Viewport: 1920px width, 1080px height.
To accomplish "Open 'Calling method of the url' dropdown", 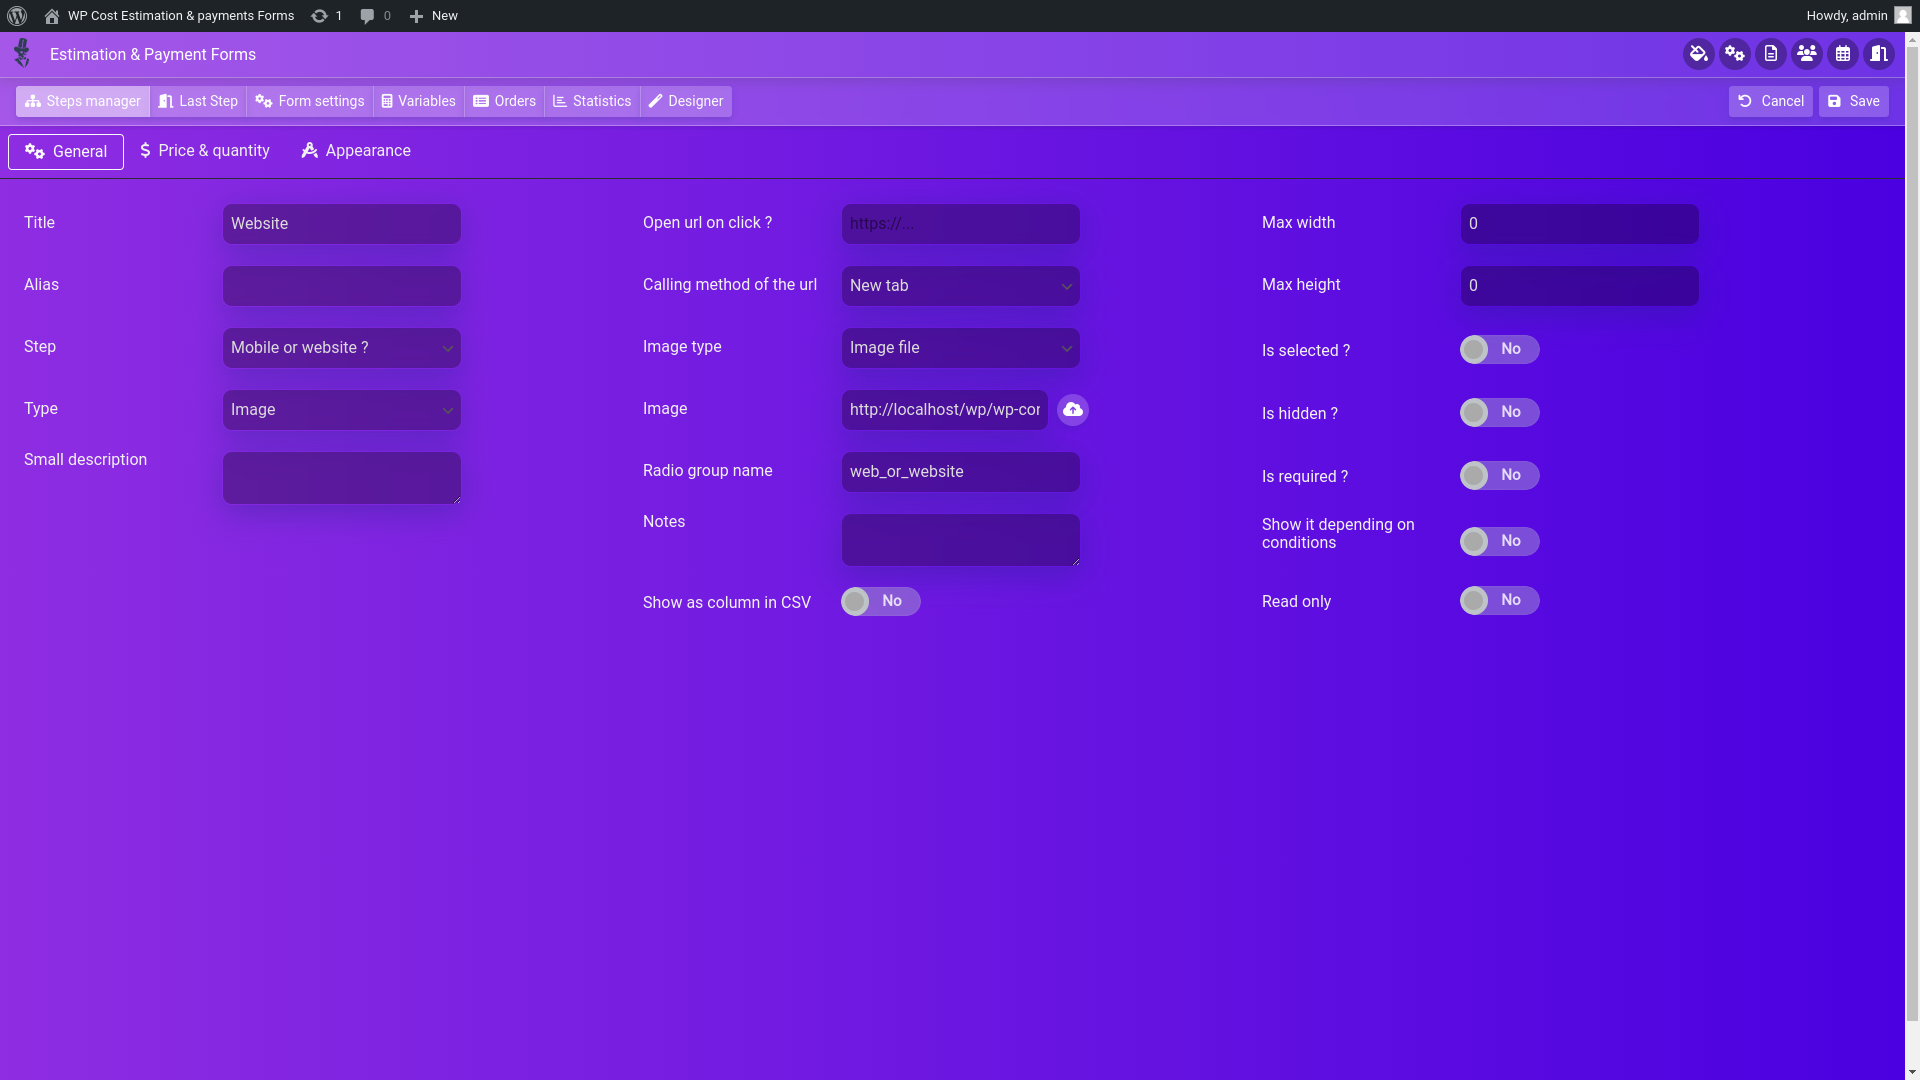I will [x=960, y=286].
